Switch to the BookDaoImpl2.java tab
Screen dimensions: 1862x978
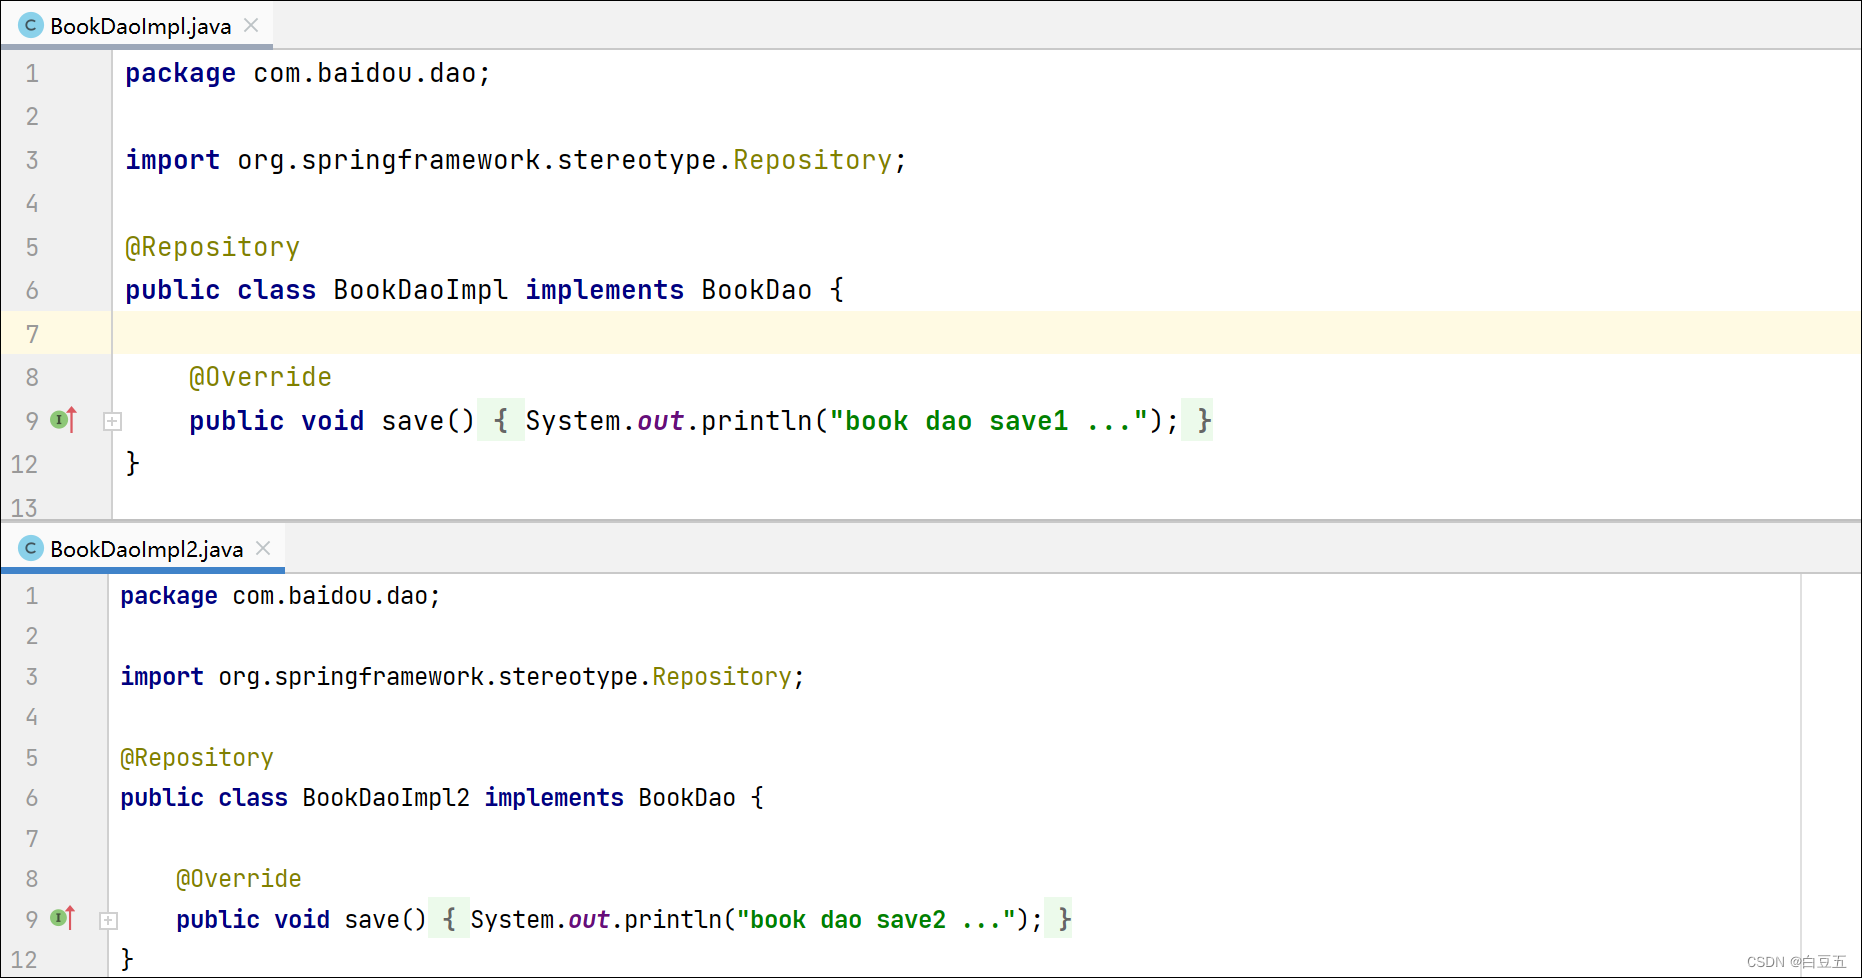click(x=146, y=549)
